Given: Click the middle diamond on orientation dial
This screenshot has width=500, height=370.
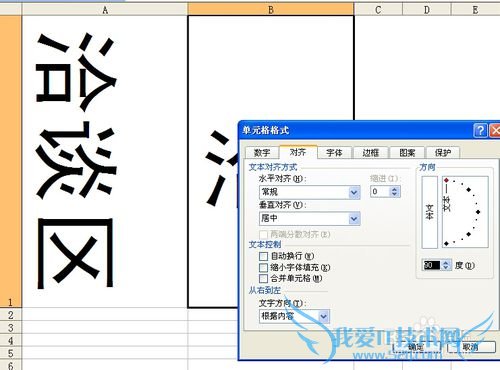Looking at the screenshot, I should coord(478,212).
